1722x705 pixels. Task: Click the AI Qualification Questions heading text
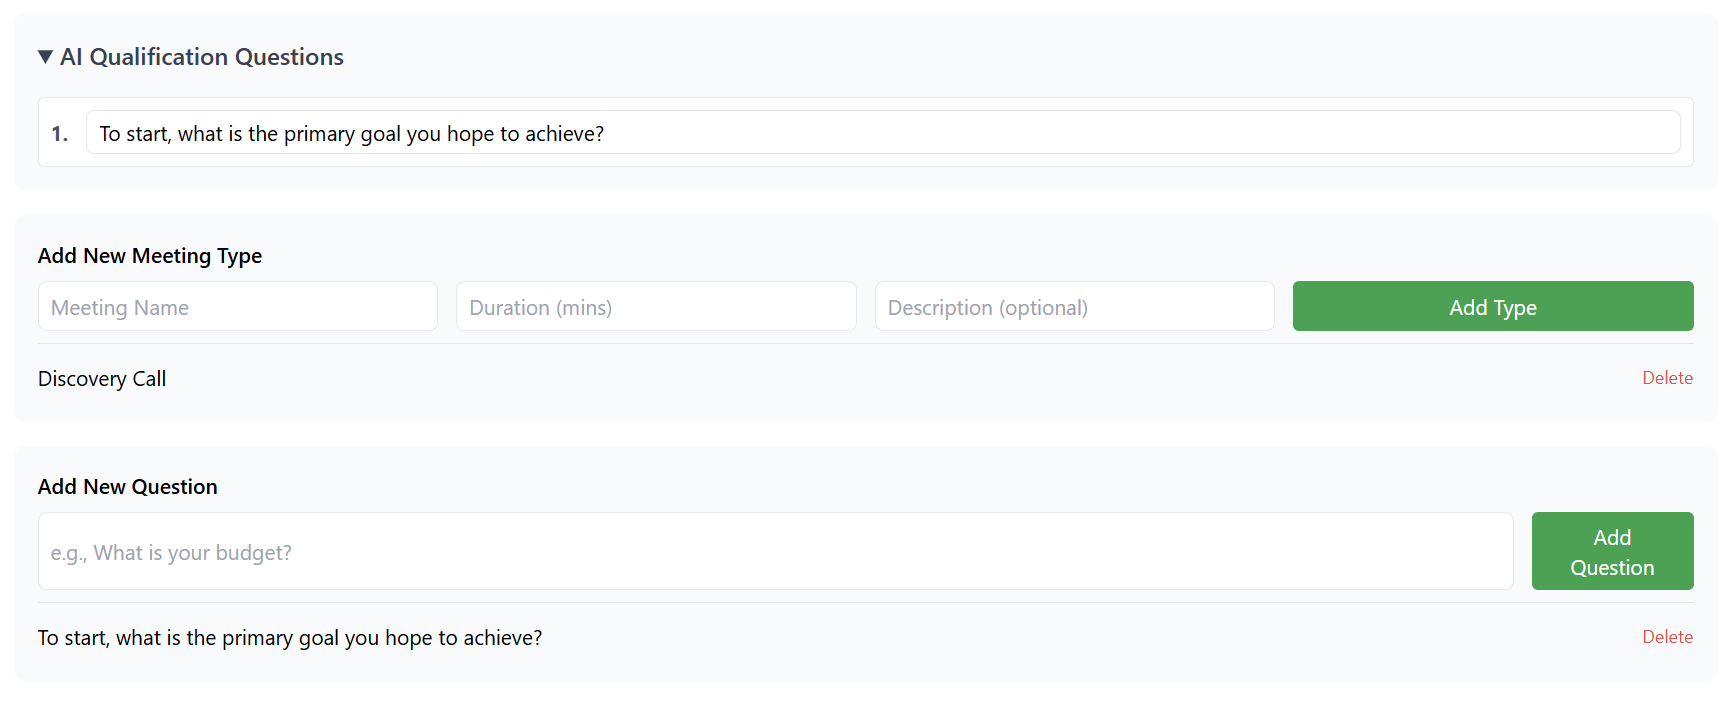201,57
